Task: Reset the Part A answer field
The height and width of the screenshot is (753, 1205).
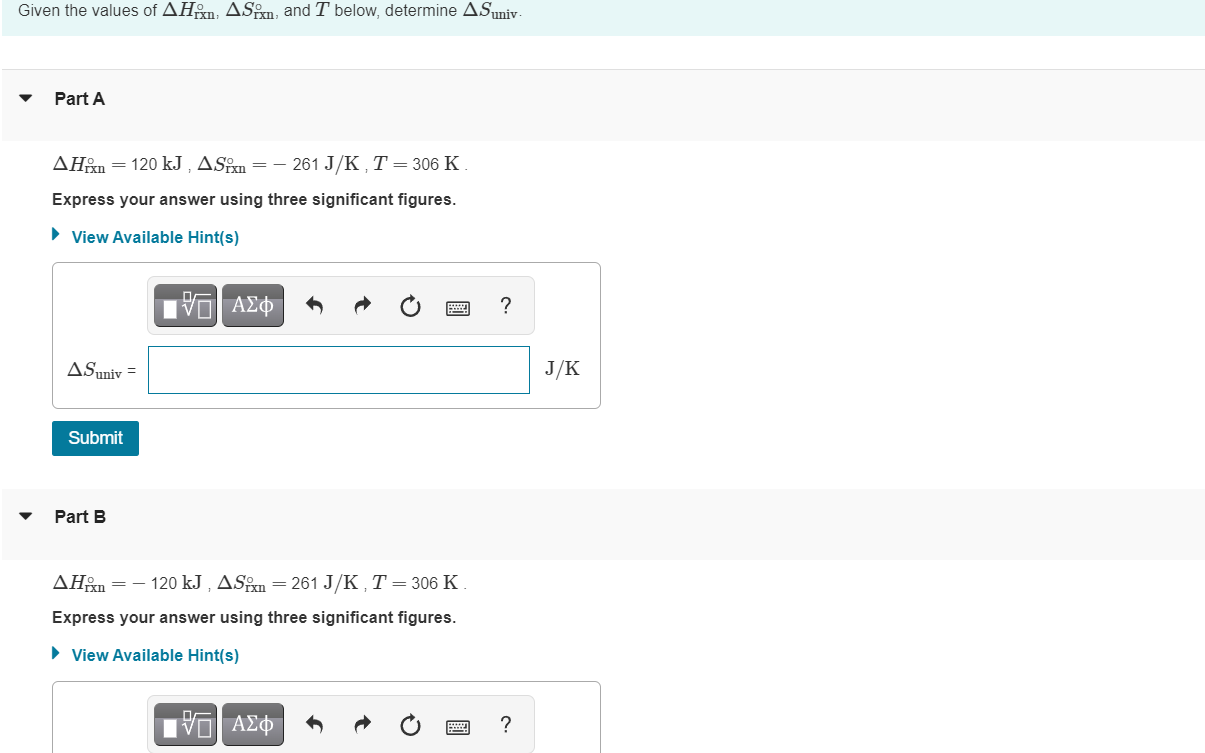Action: [410, 306]
